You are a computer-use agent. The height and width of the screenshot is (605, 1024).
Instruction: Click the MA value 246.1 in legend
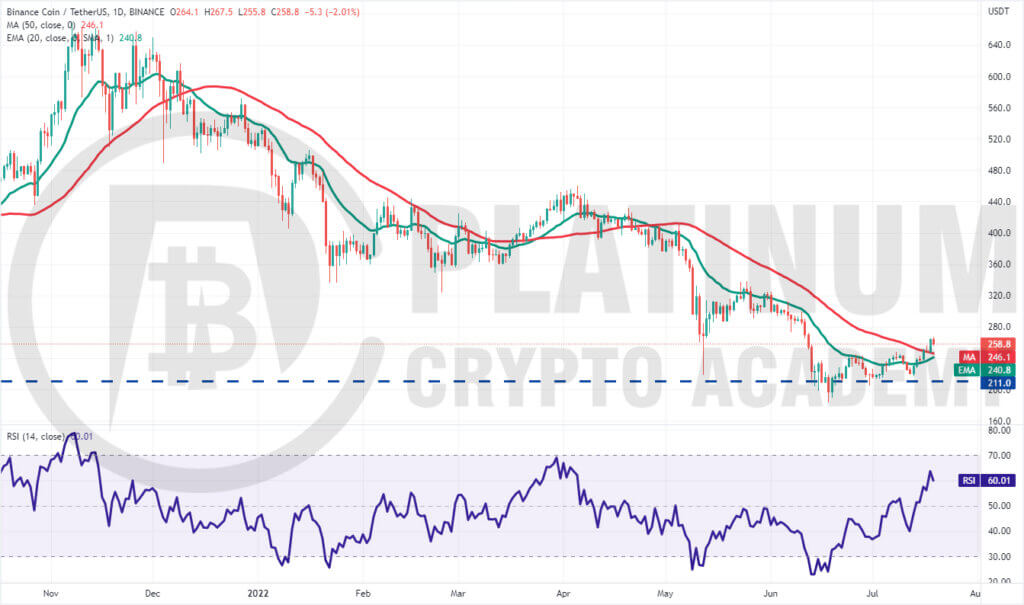tap(92, 25)
